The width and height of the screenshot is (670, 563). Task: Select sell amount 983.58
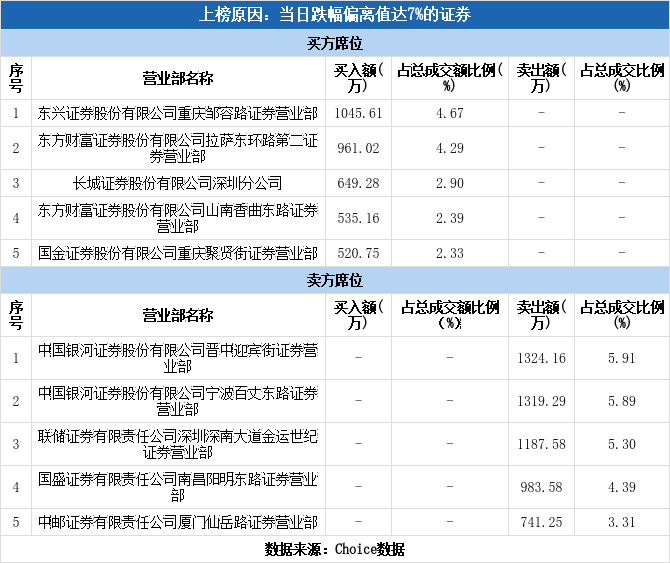click(x=541, y=487)
